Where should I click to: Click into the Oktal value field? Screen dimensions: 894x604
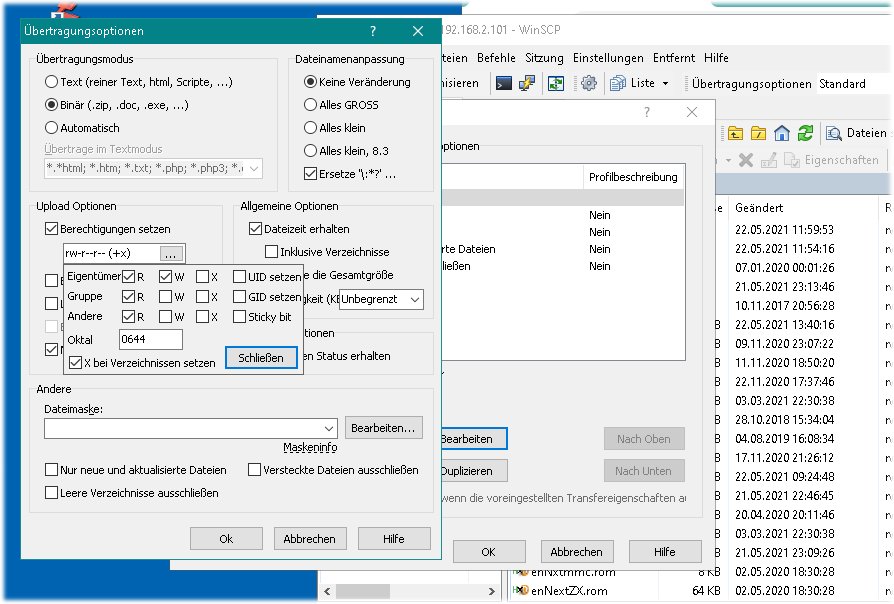click(150, 340)
